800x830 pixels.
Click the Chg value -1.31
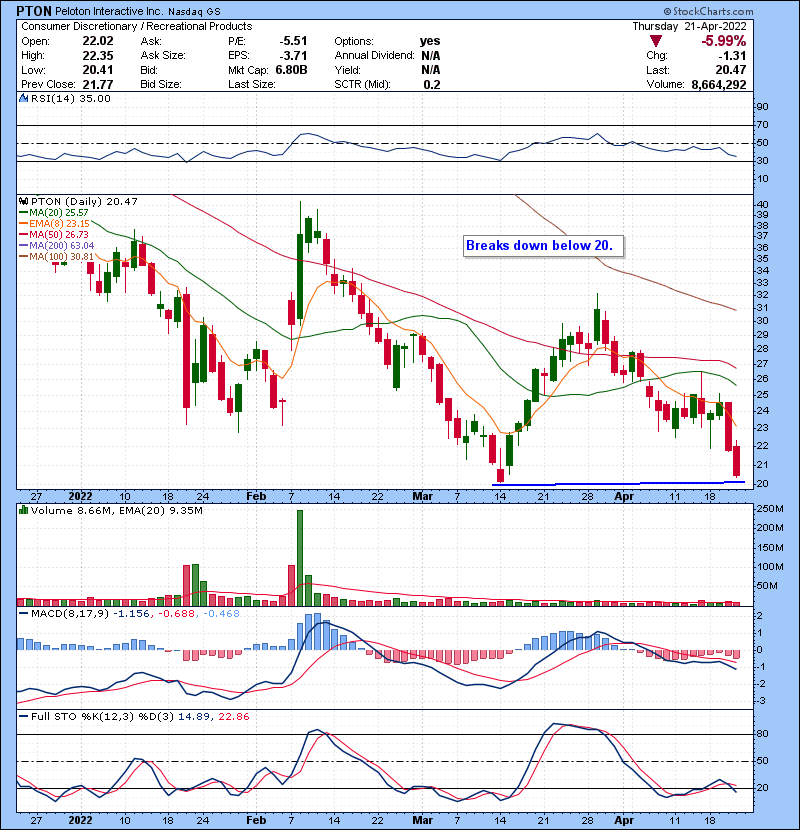click(732, 56)
